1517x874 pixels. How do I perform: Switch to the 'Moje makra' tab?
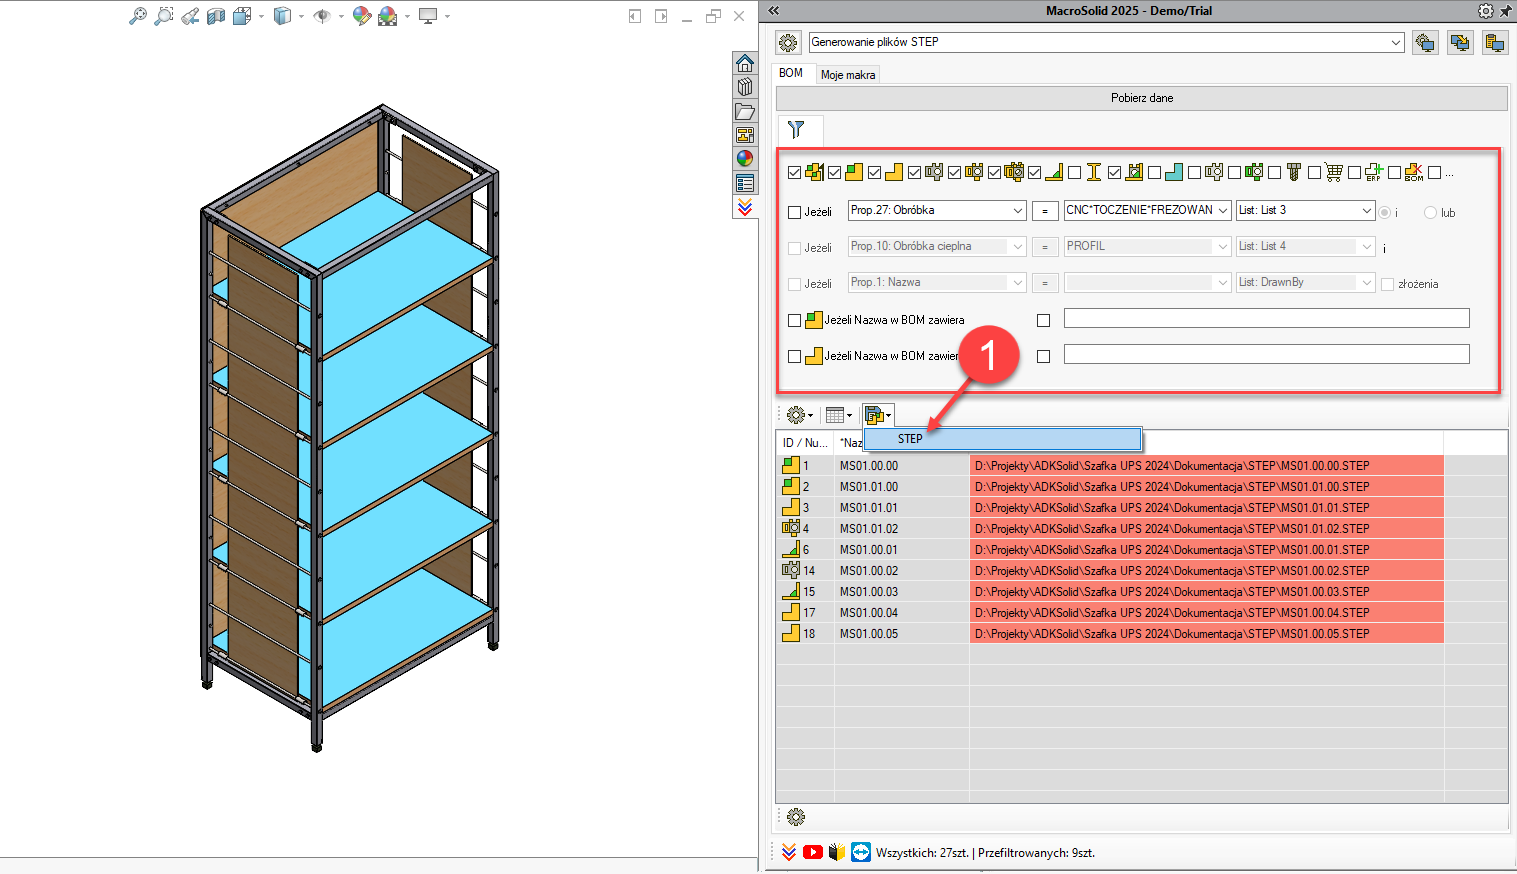[848, 75]
